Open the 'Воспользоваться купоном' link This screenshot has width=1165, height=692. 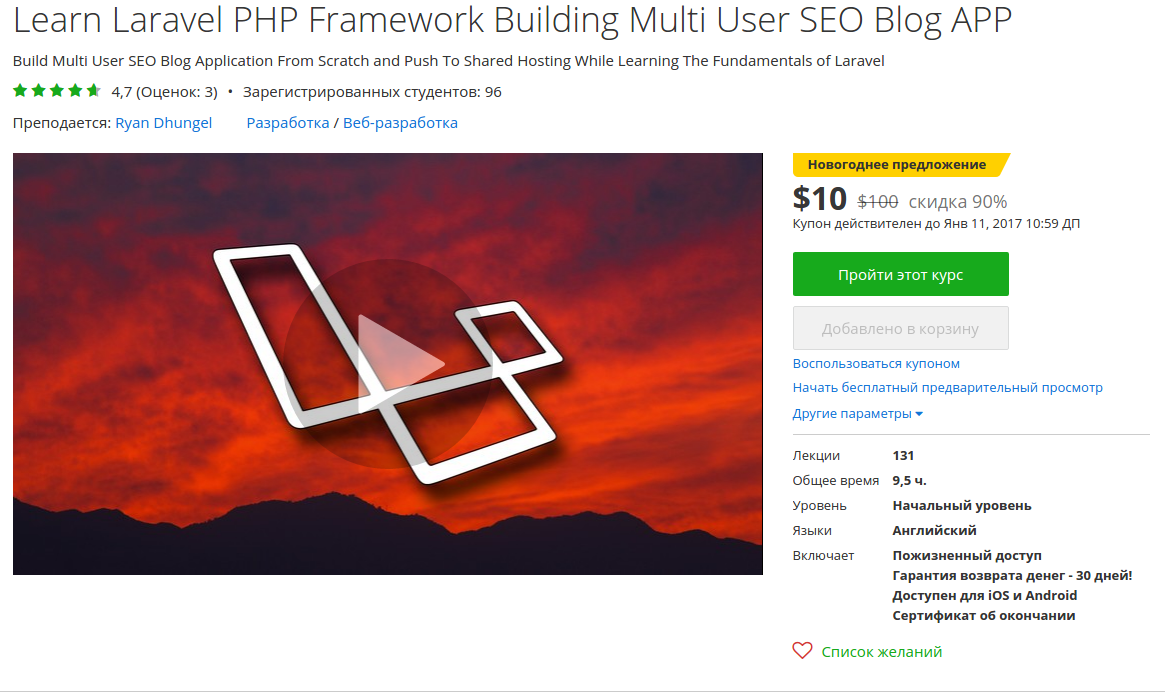(x=876, y=363)
